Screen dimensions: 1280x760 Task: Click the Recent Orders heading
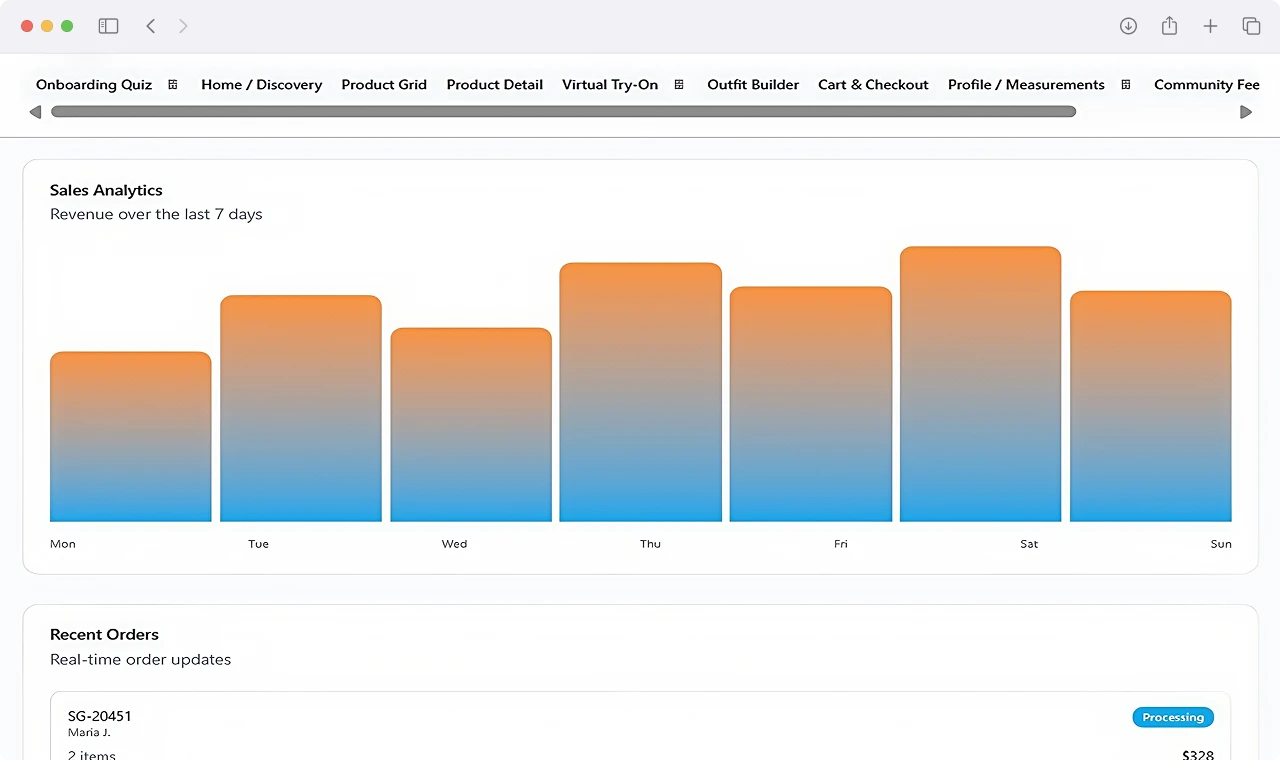(104, 634)
